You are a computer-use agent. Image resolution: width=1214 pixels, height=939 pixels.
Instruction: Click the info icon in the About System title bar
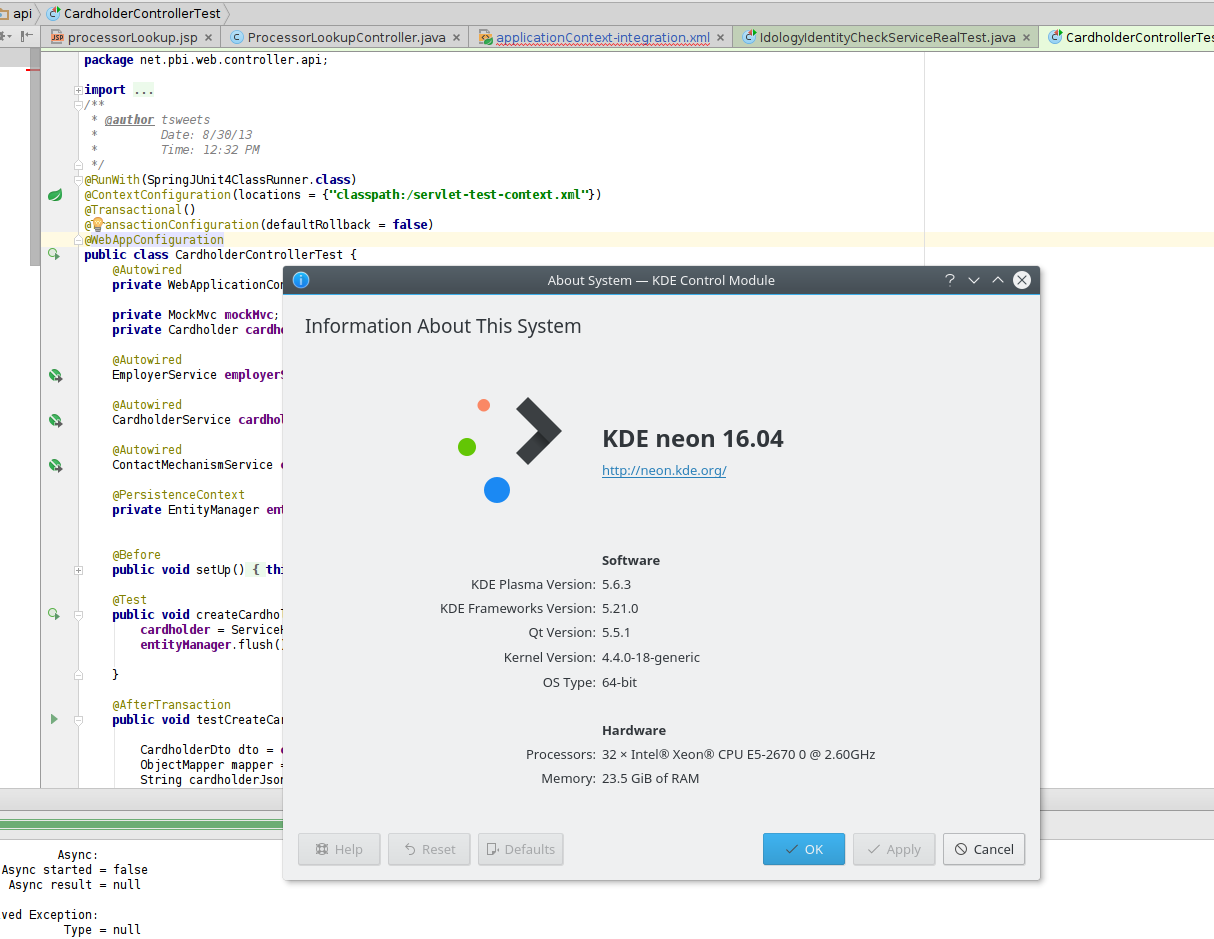(x=300, y=280)
